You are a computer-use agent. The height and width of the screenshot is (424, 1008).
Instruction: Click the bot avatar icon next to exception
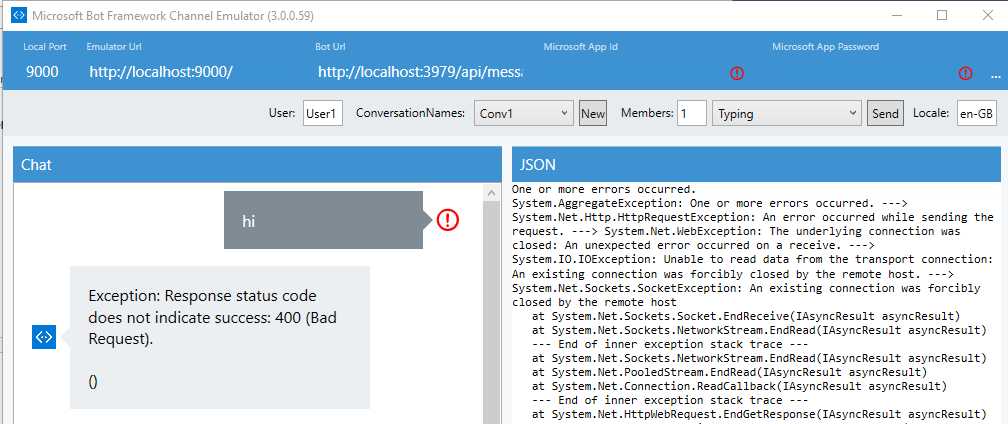tap(44, 337)
